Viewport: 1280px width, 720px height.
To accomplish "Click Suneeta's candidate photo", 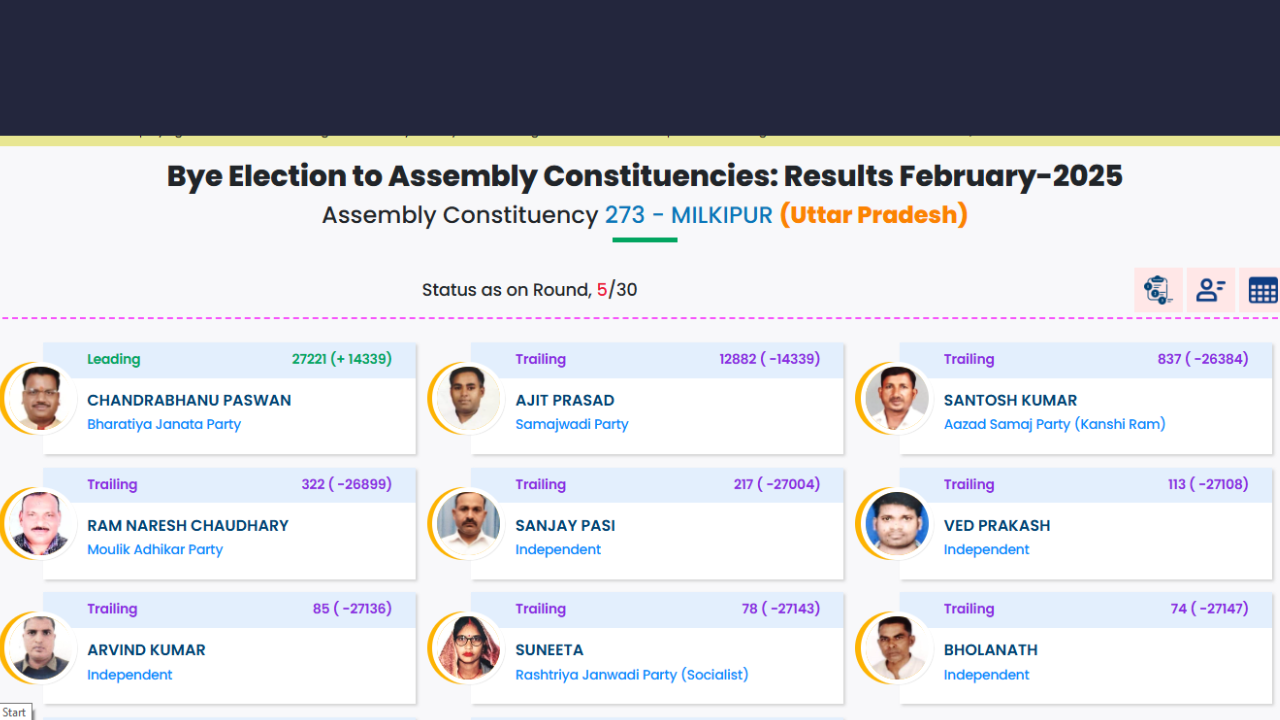I will [x=468, y=648].
